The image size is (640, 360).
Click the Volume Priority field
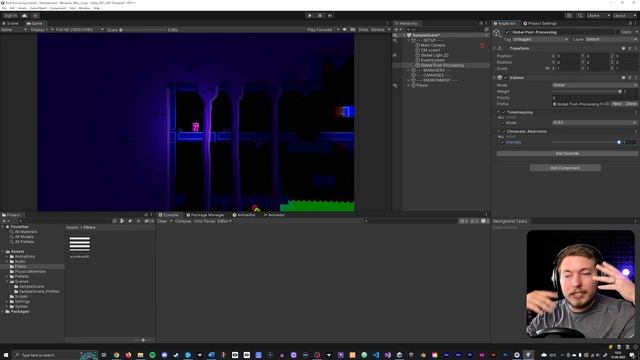(595, 98)
